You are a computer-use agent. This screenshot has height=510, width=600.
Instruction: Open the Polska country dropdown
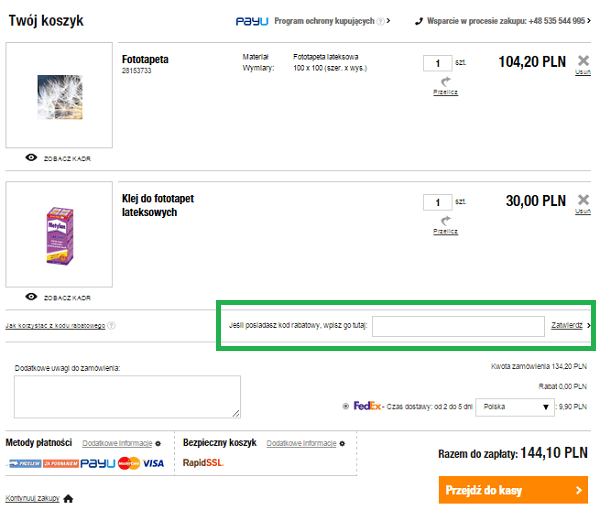pos(516,406)
